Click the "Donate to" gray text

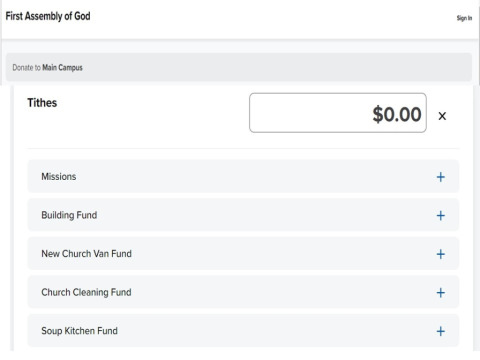pyautogui.click(x=26, y=68)
